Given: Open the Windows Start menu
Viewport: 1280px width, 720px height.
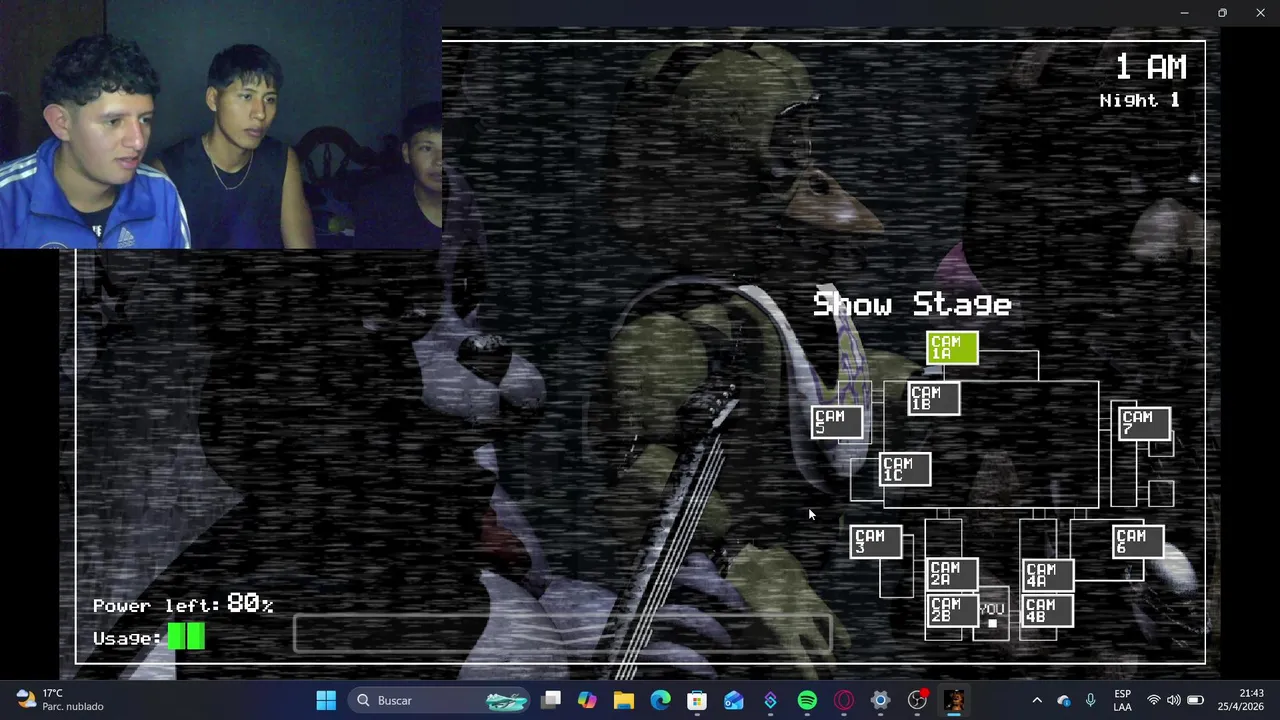Looking at the screenshot, I should pyautogui.click(x=326, y=700).
